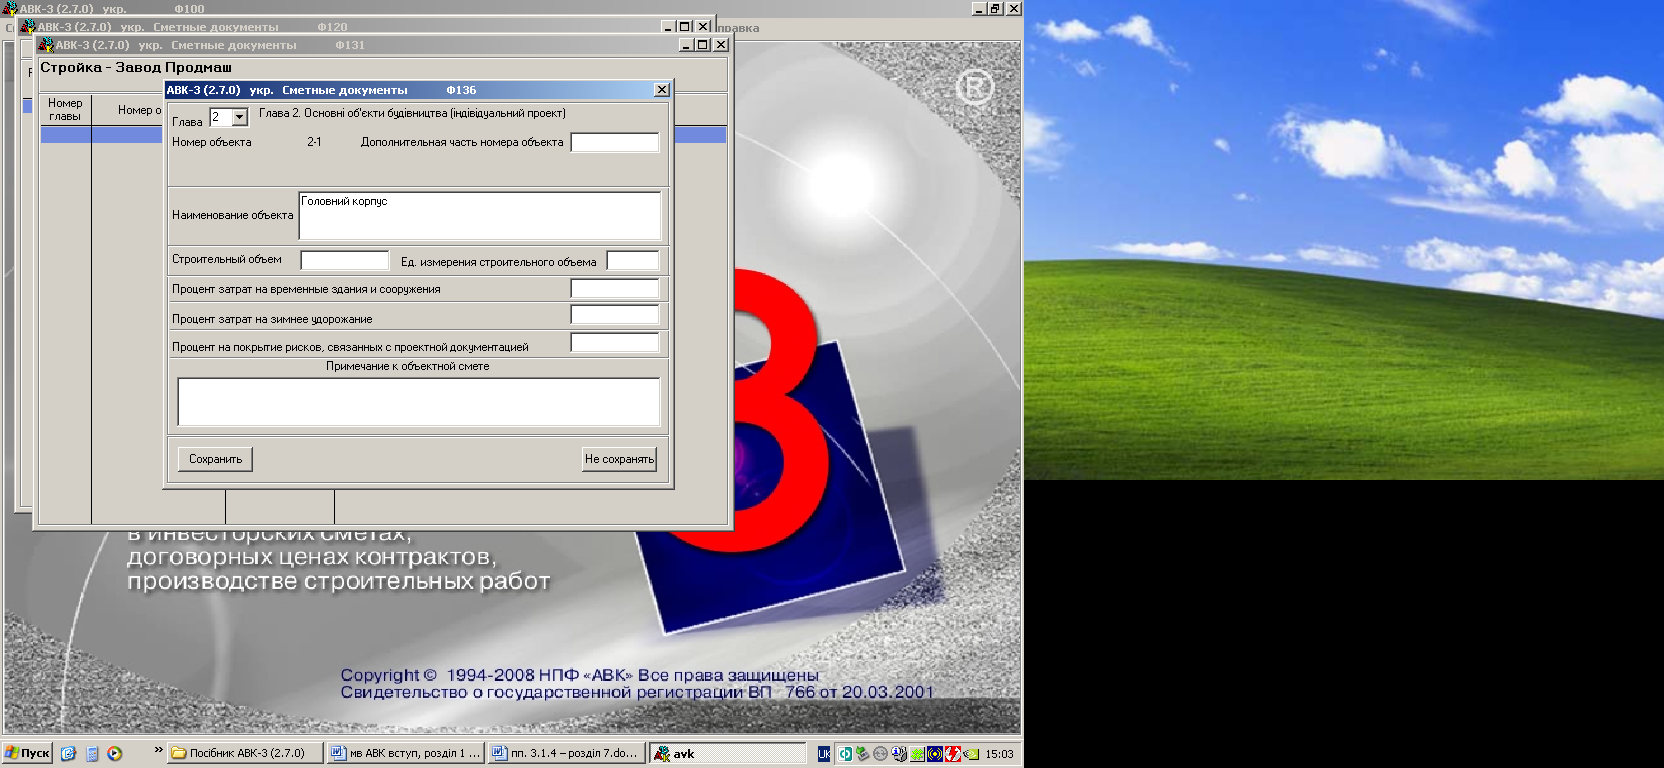Switch to пп. 3.1.4 Word document

coord(566,753)
